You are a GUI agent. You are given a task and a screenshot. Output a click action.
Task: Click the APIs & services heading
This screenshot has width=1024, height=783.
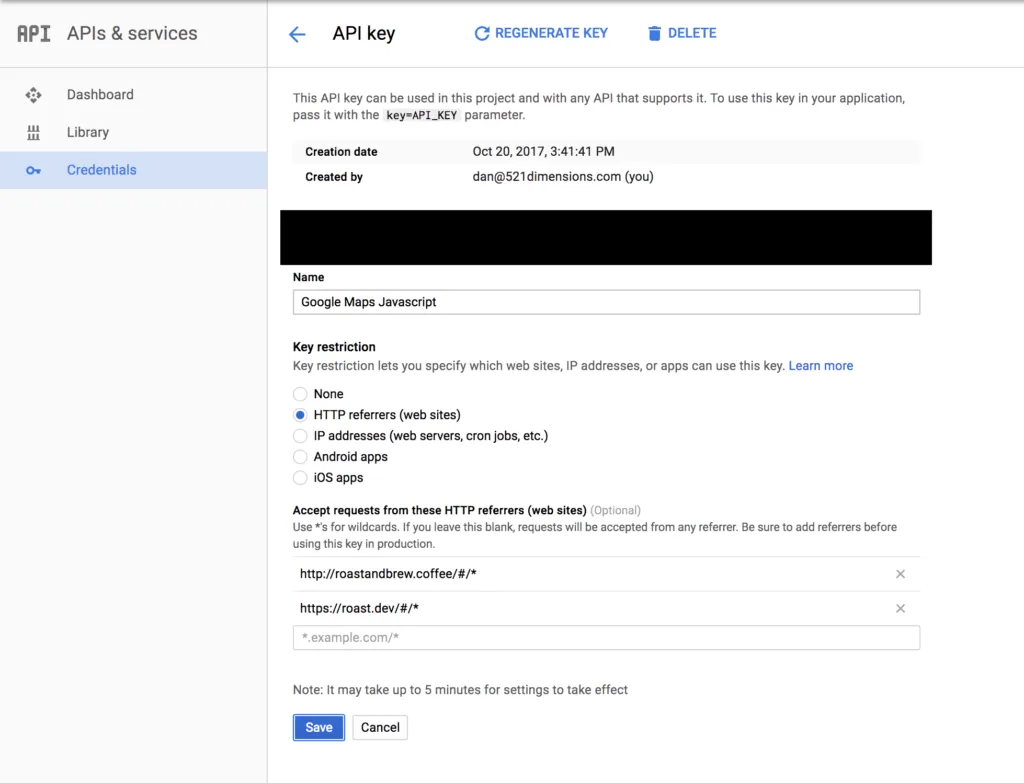click(132, 33)
